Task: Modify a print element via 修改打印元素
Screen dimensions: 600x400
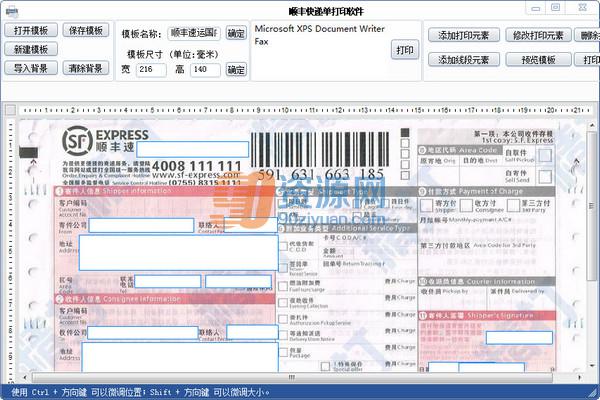Action: coord(538,36)
